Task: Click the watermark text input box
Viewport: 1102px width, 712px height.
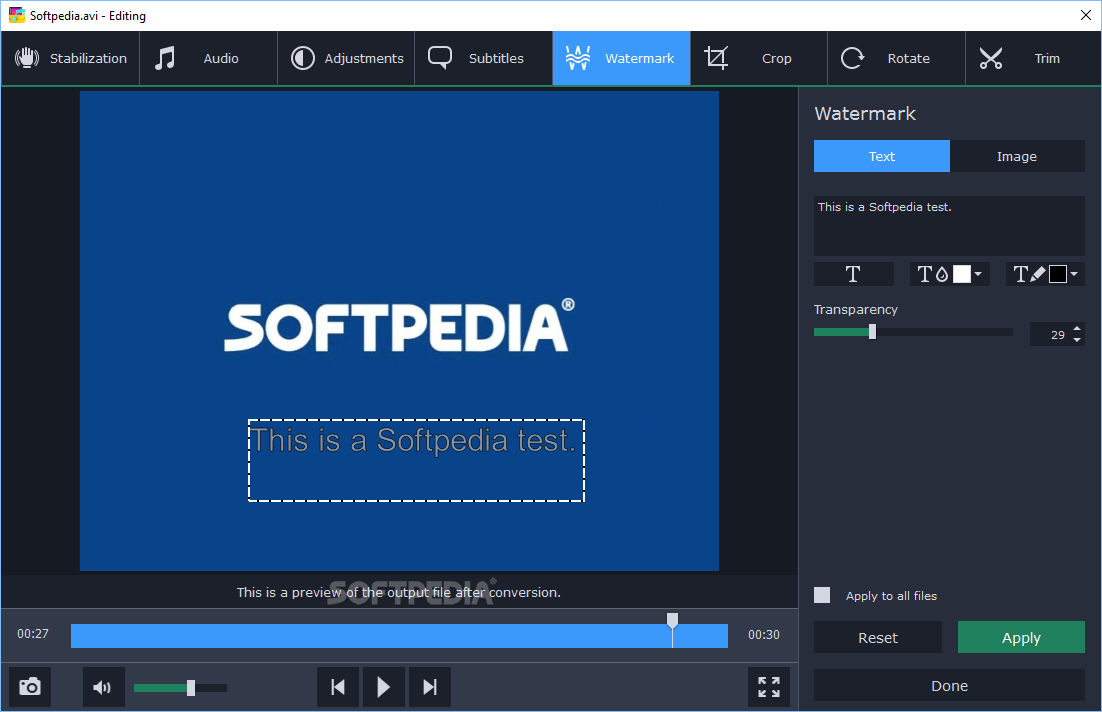Action: [x=949, y=226]
